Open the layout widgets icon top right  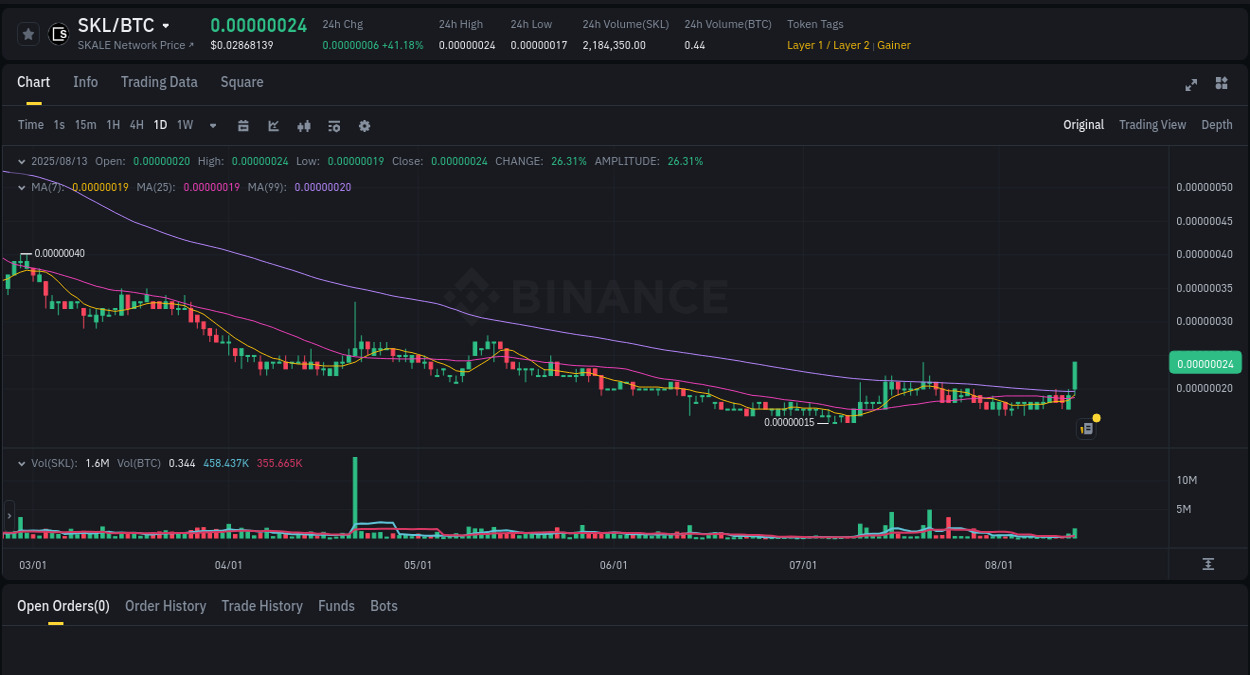[x=1221, y=84]
